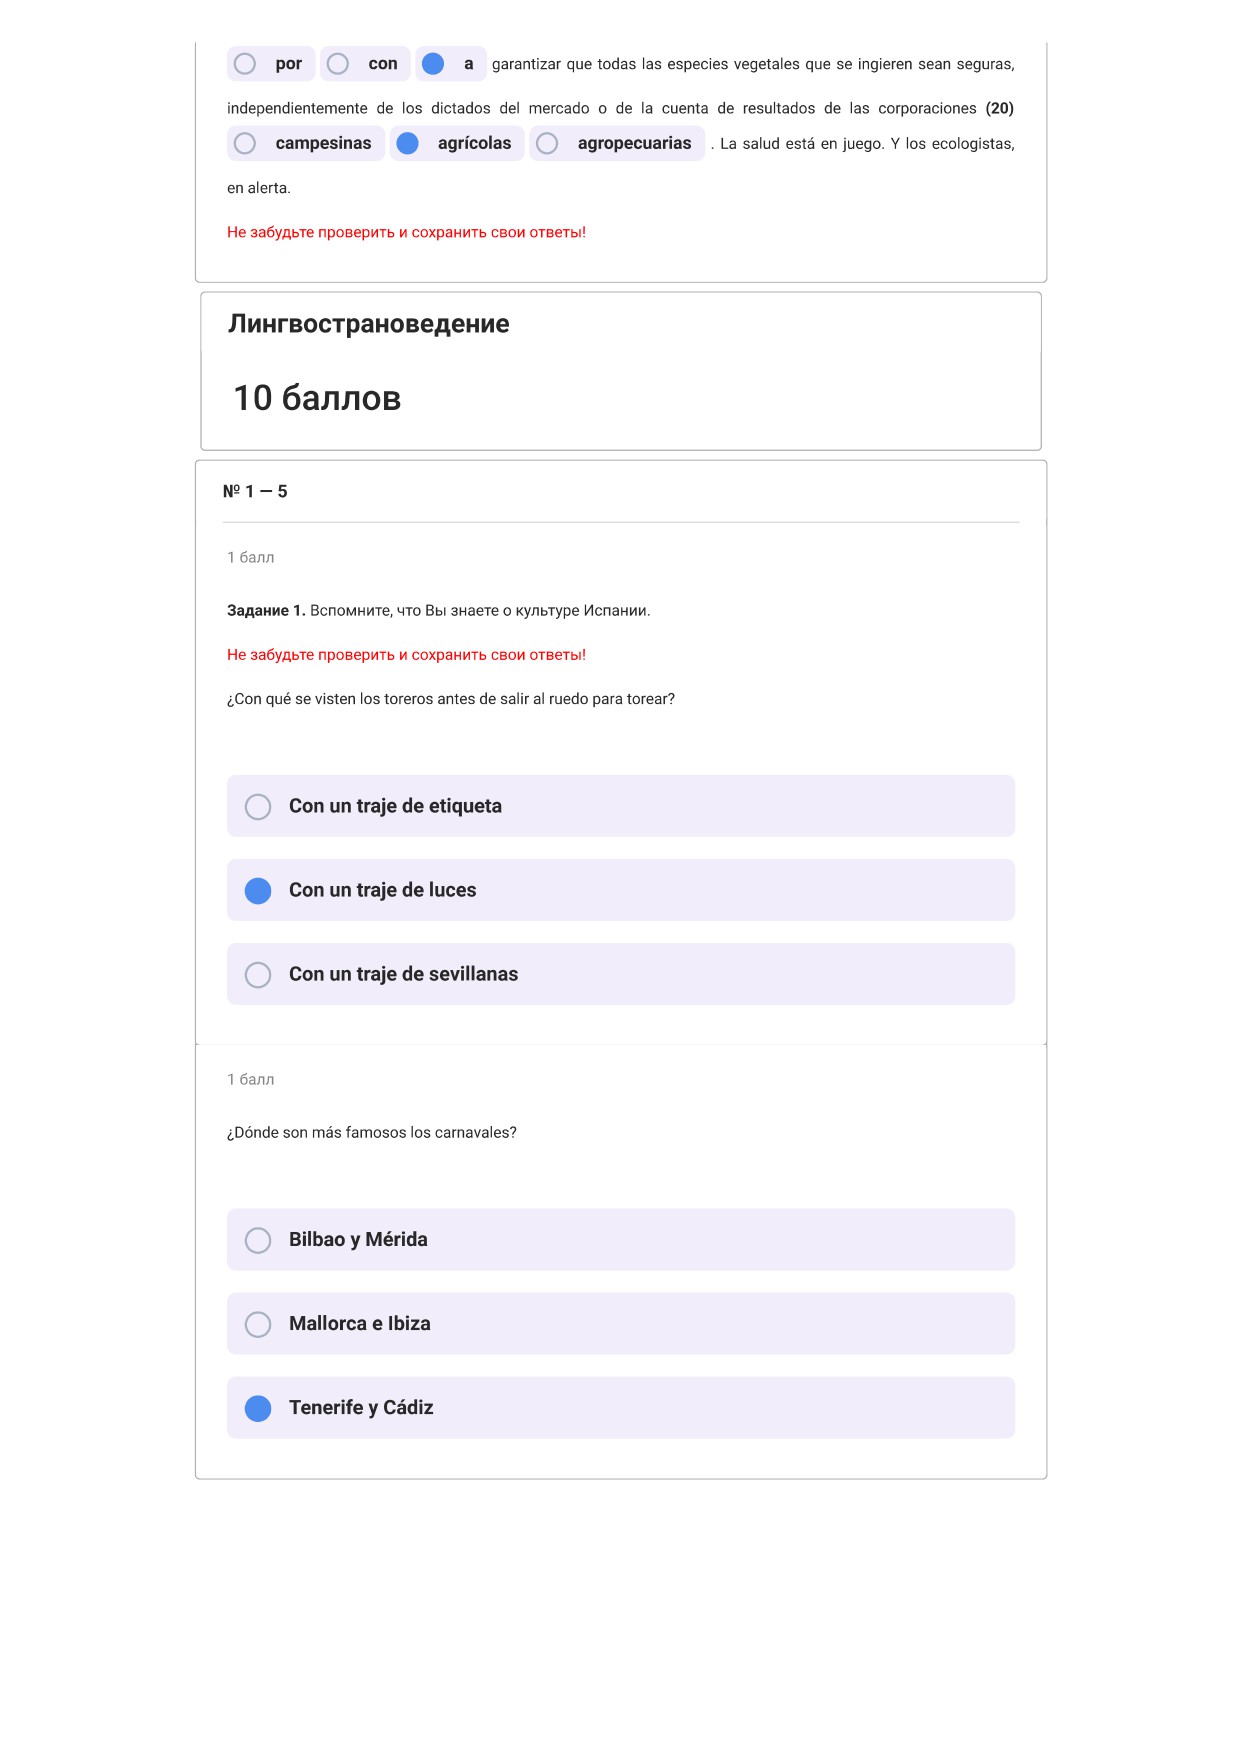Viewport: 1239px width, 1752px height.
Task: Choose "agropecuarias" for blank 20
Action: (617, 144)
